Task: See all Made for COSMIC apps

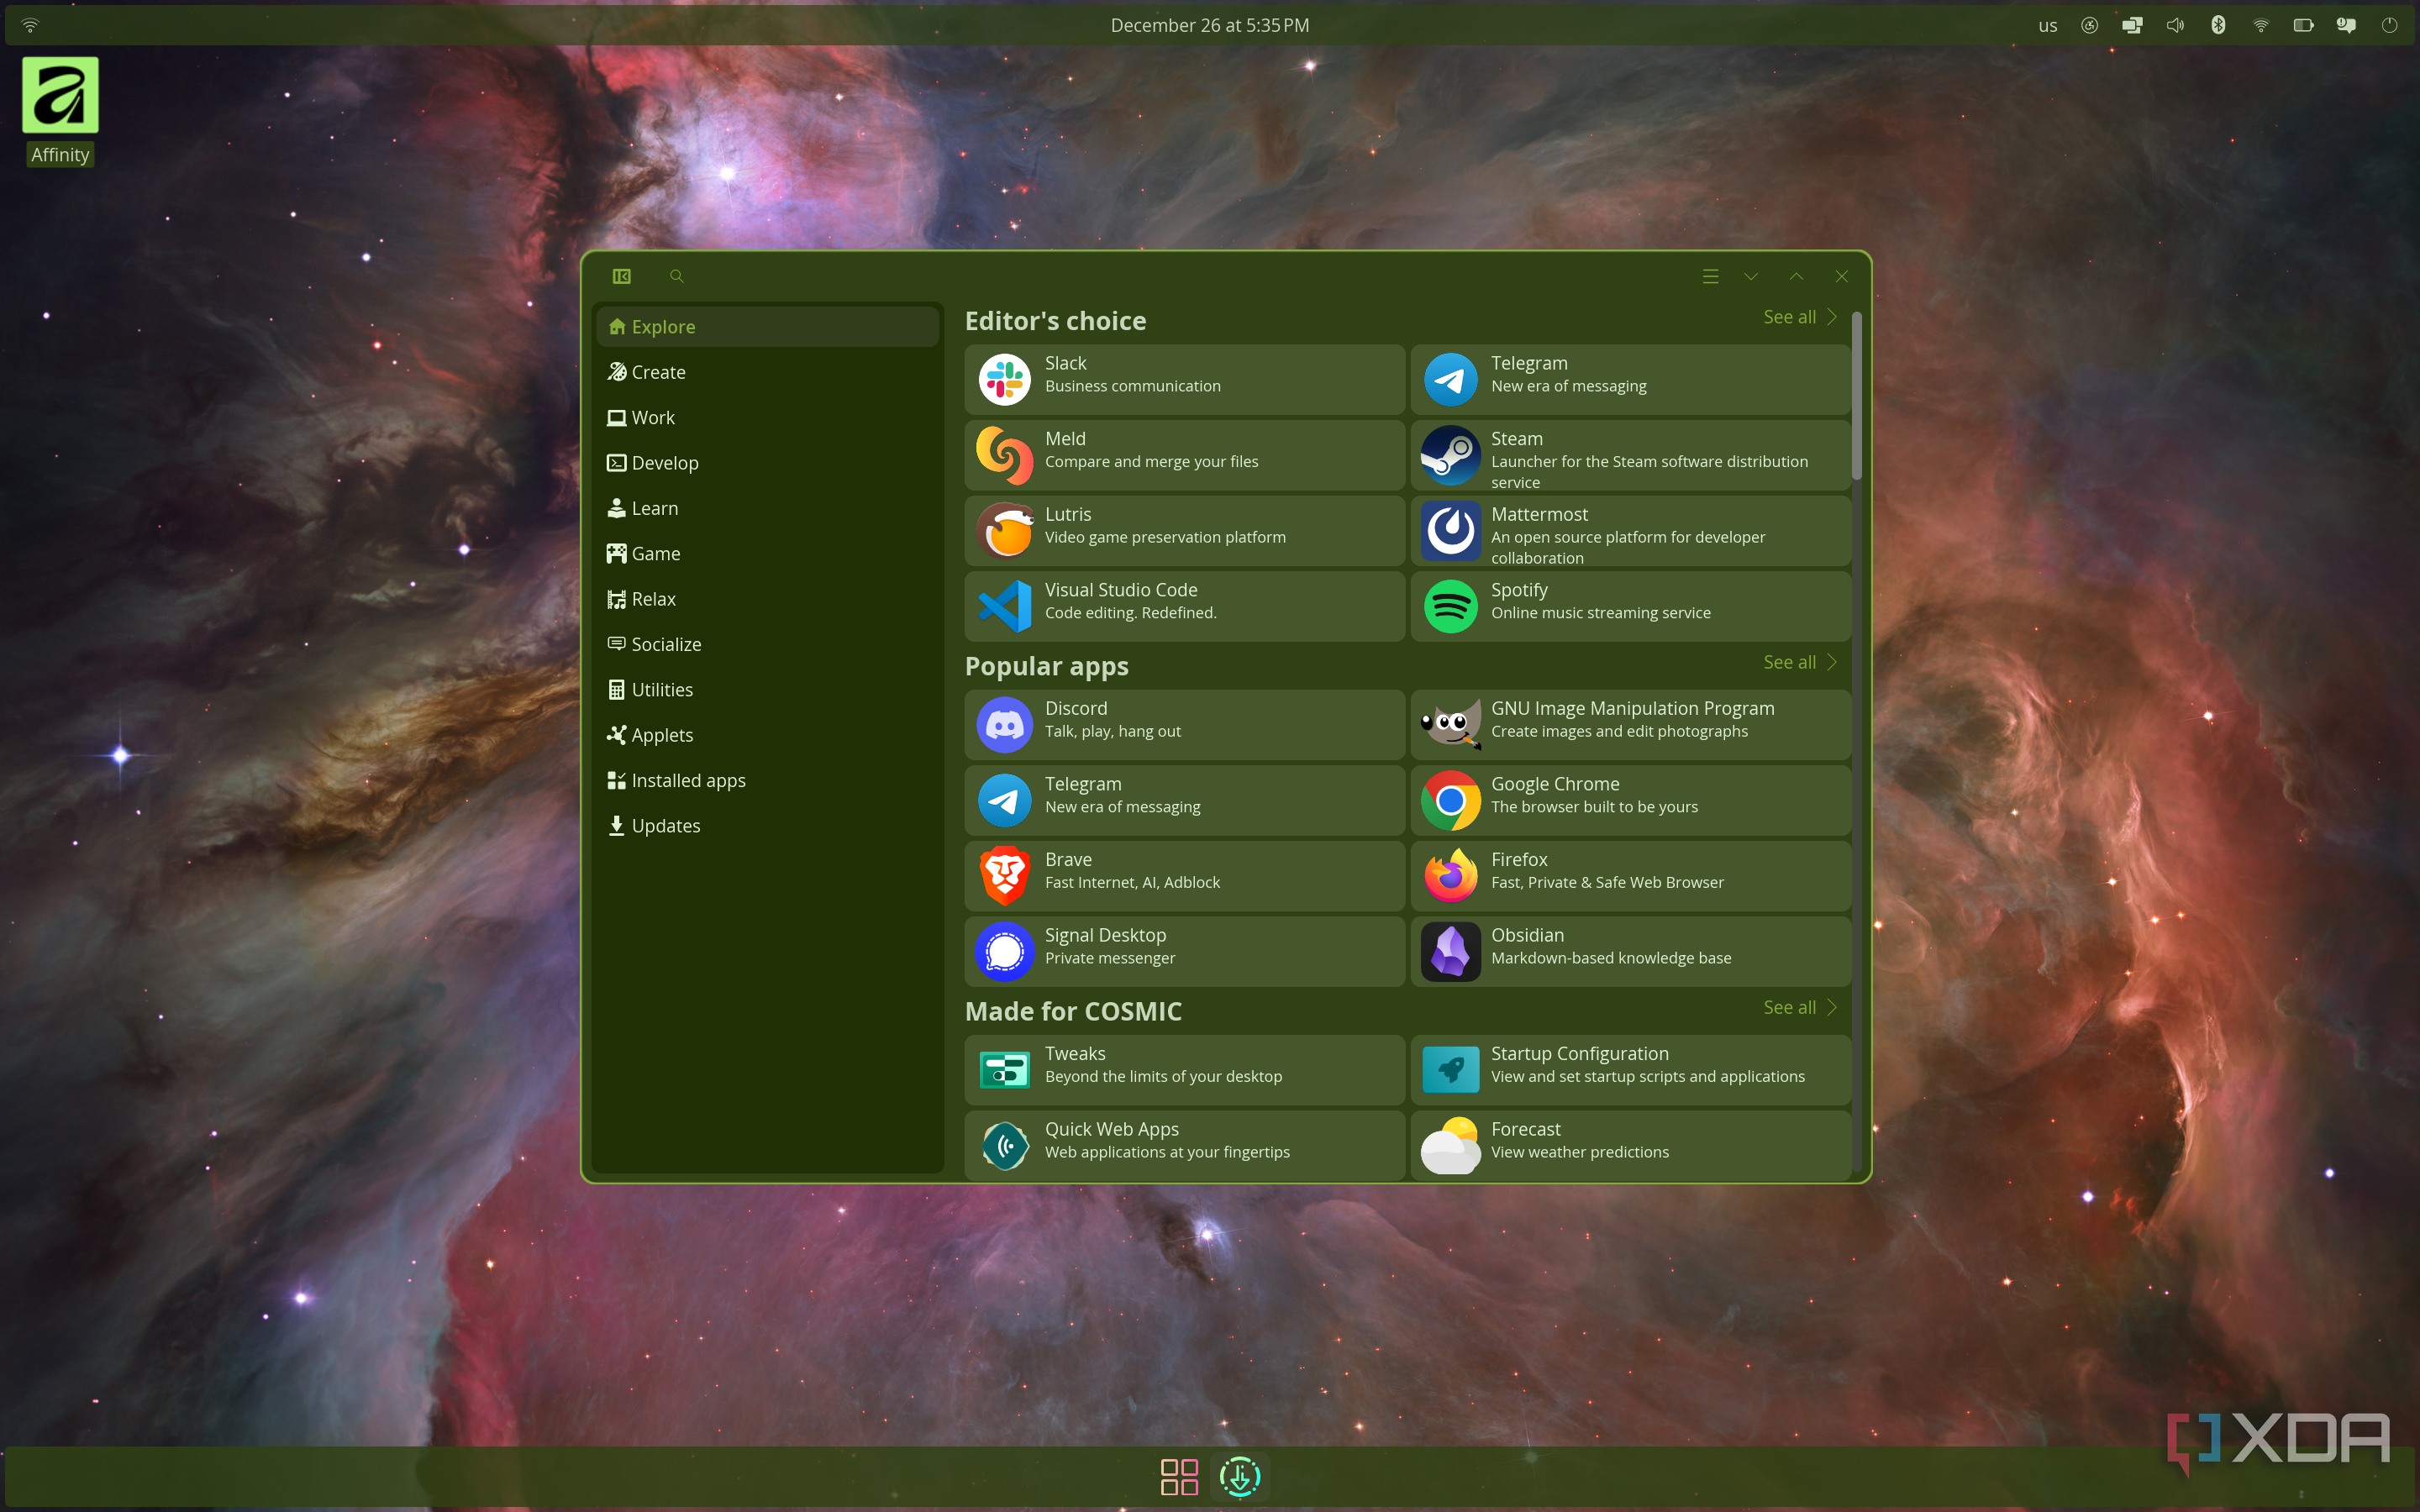Action: (x=1800, y=1007)
